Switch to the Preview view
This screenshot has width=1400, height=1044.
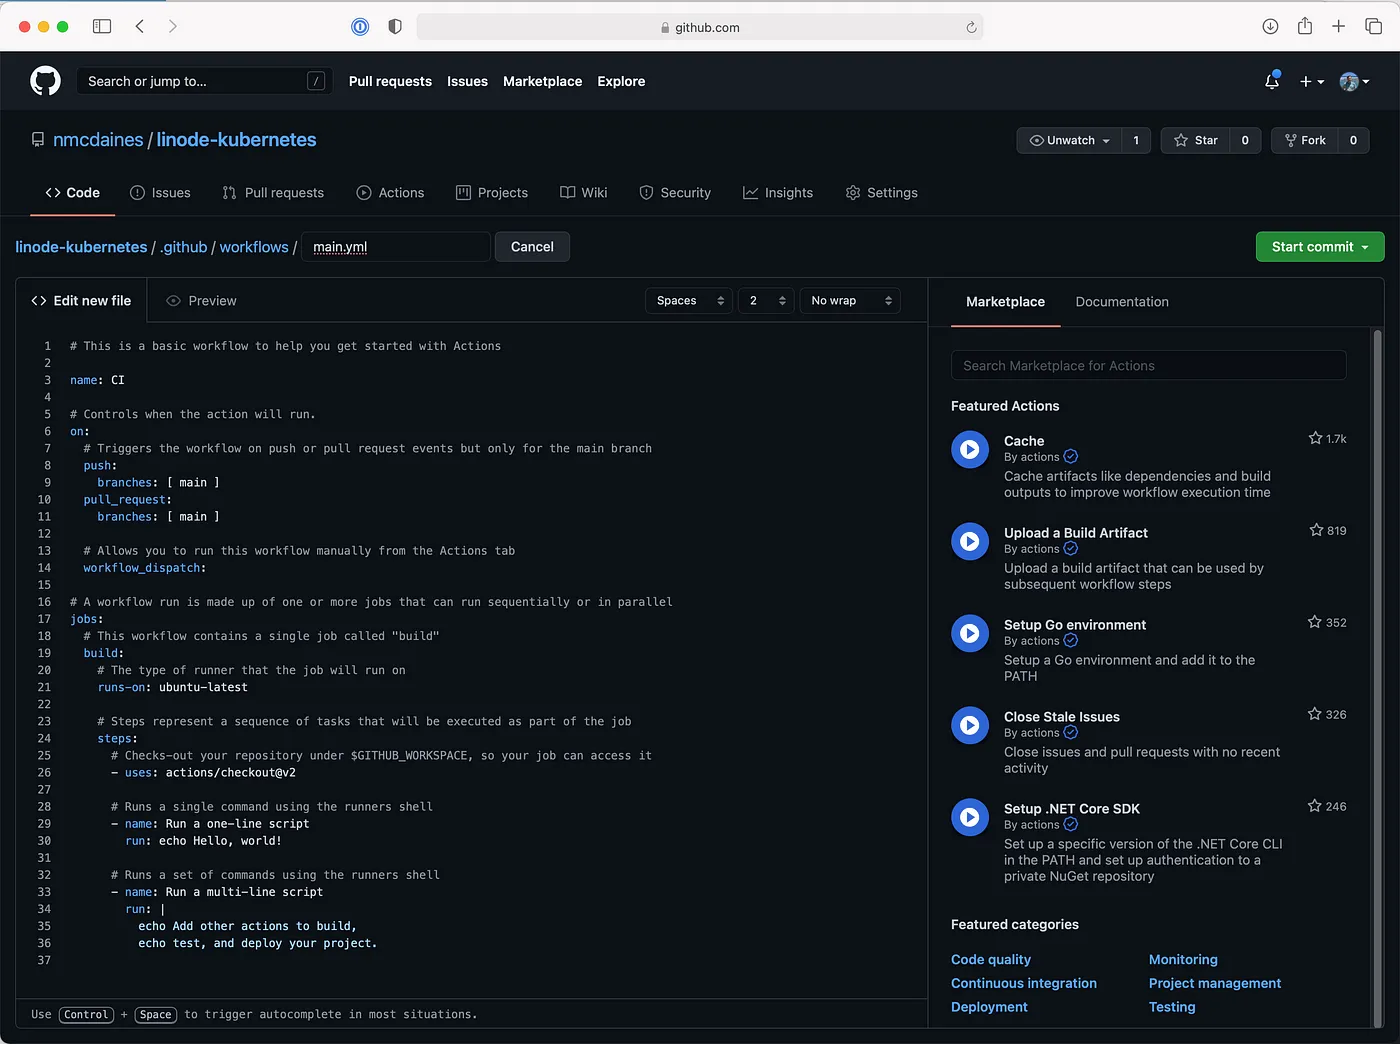(x=201, y=301)
